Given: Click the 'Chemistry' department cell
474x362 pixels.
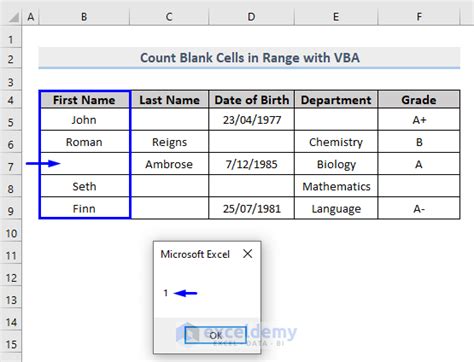Looking at the screenshot, I should [x=336, y=142].
